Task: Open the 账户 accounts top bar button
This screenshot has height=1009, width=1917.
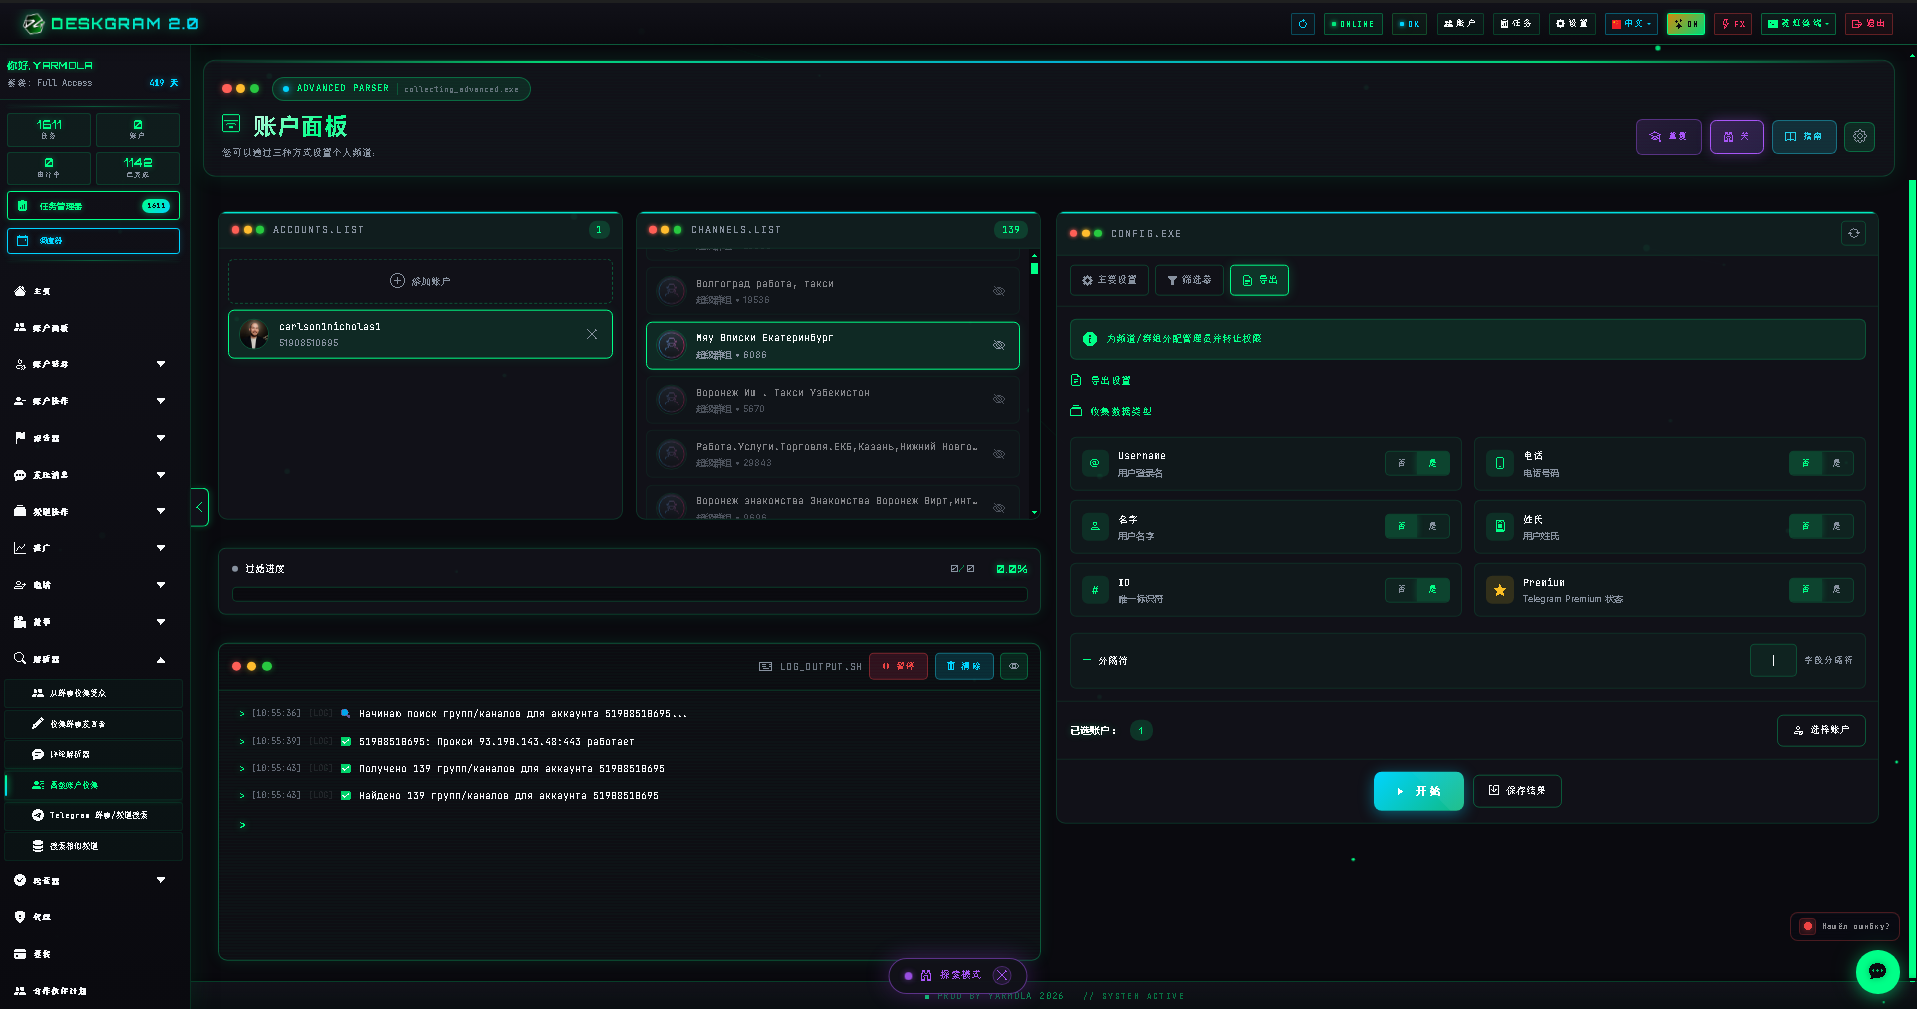Action: coord(1460,24)
